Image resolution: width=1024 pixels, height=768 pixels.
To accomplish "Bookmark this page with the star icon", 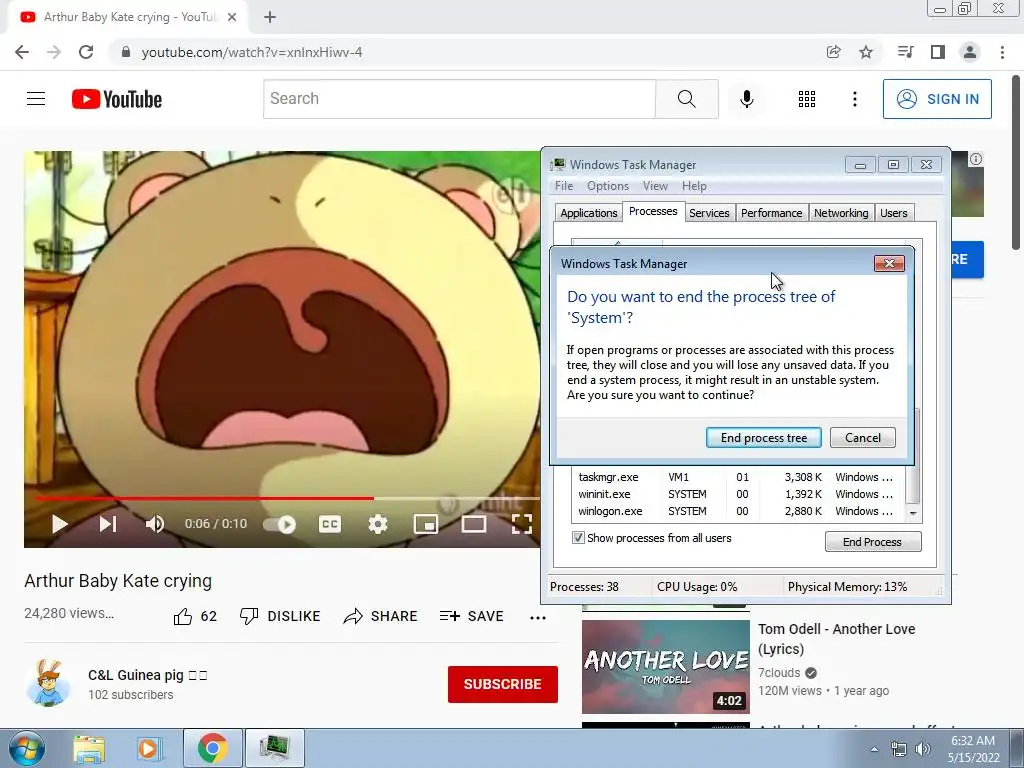I will pos(866,52).
